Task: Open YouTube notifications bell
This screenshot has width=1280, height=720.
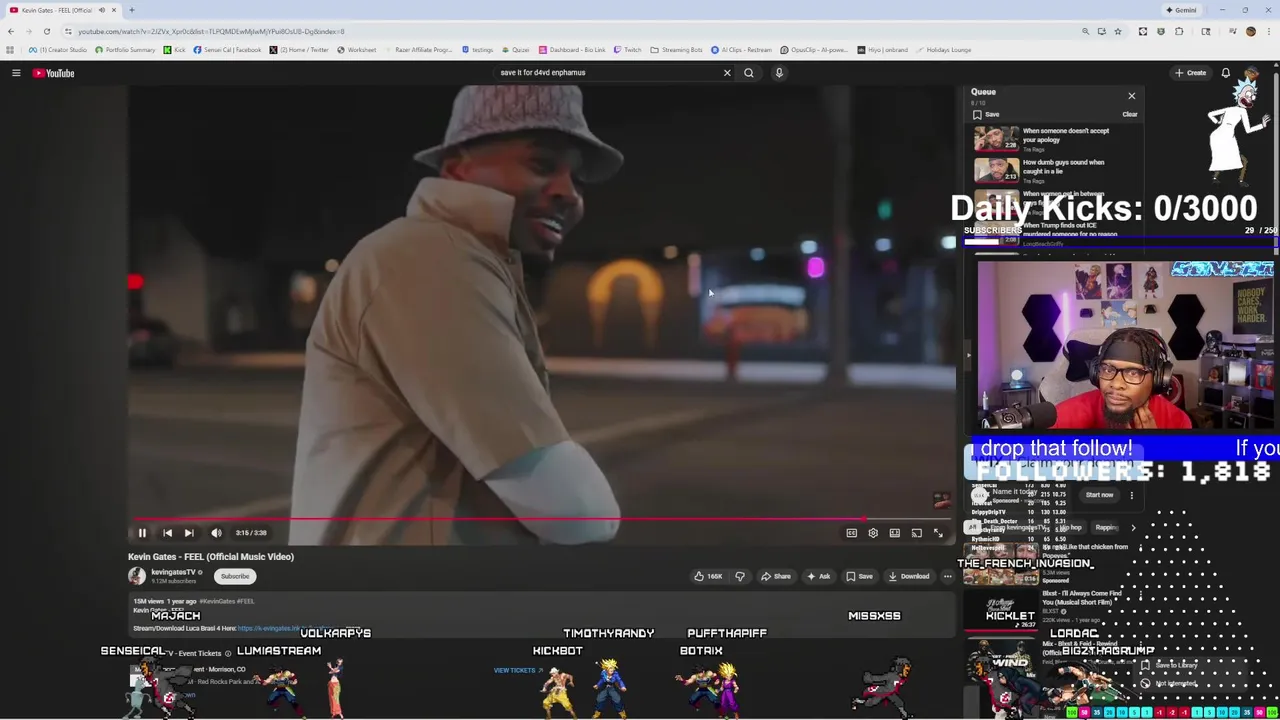Action: [x=1225, y=73]
